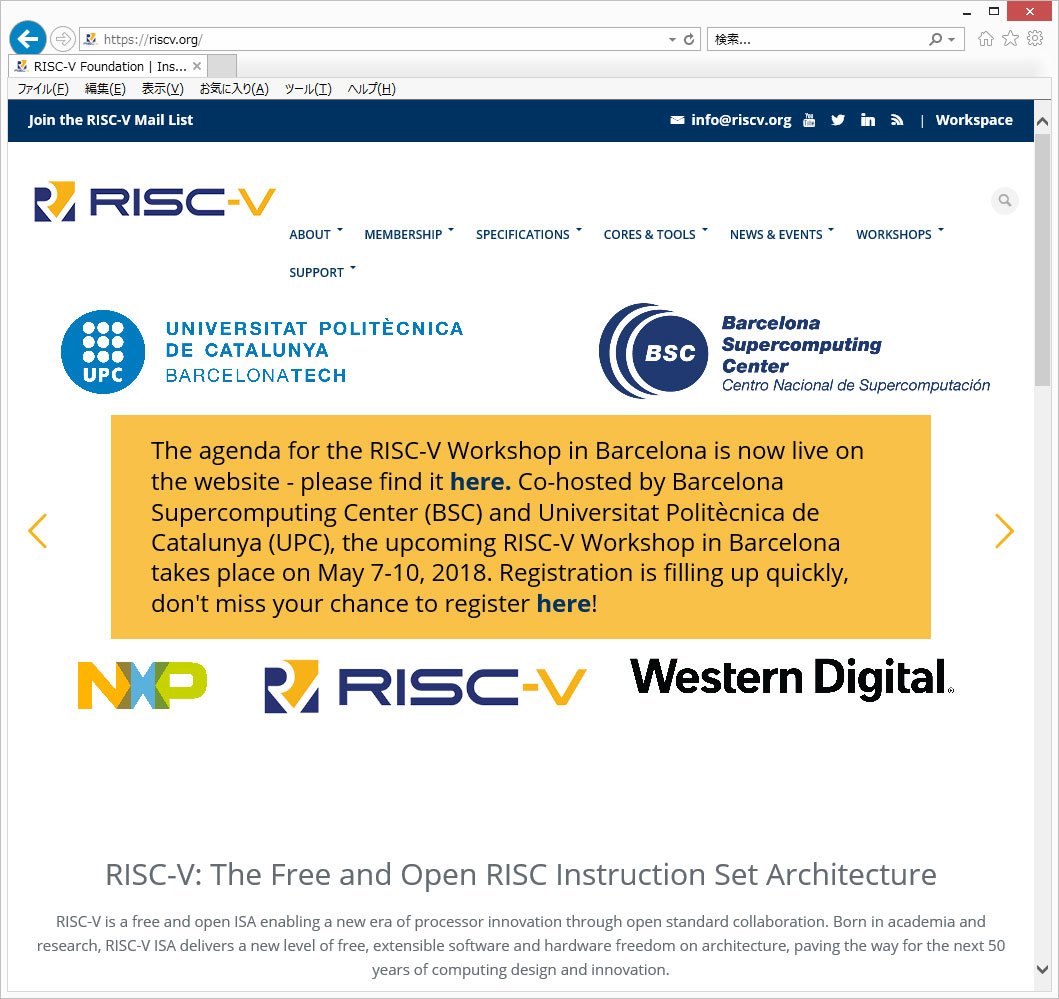This screenshot has height=999, width=1059.
Task: Expand the CORES & TOOLS menu
Action: [x=655, y=234]
